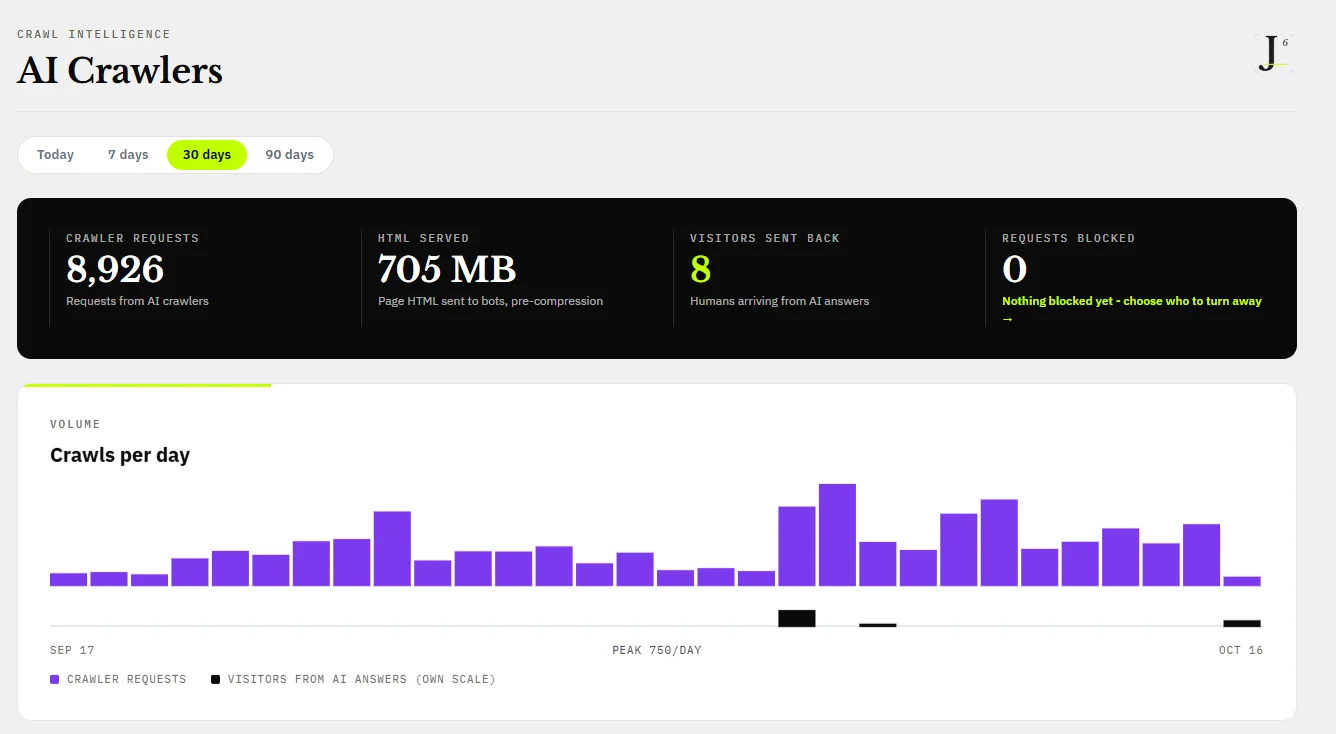
Task: Click the 'SEP 17' axis label
Action: tap(72, 651)
